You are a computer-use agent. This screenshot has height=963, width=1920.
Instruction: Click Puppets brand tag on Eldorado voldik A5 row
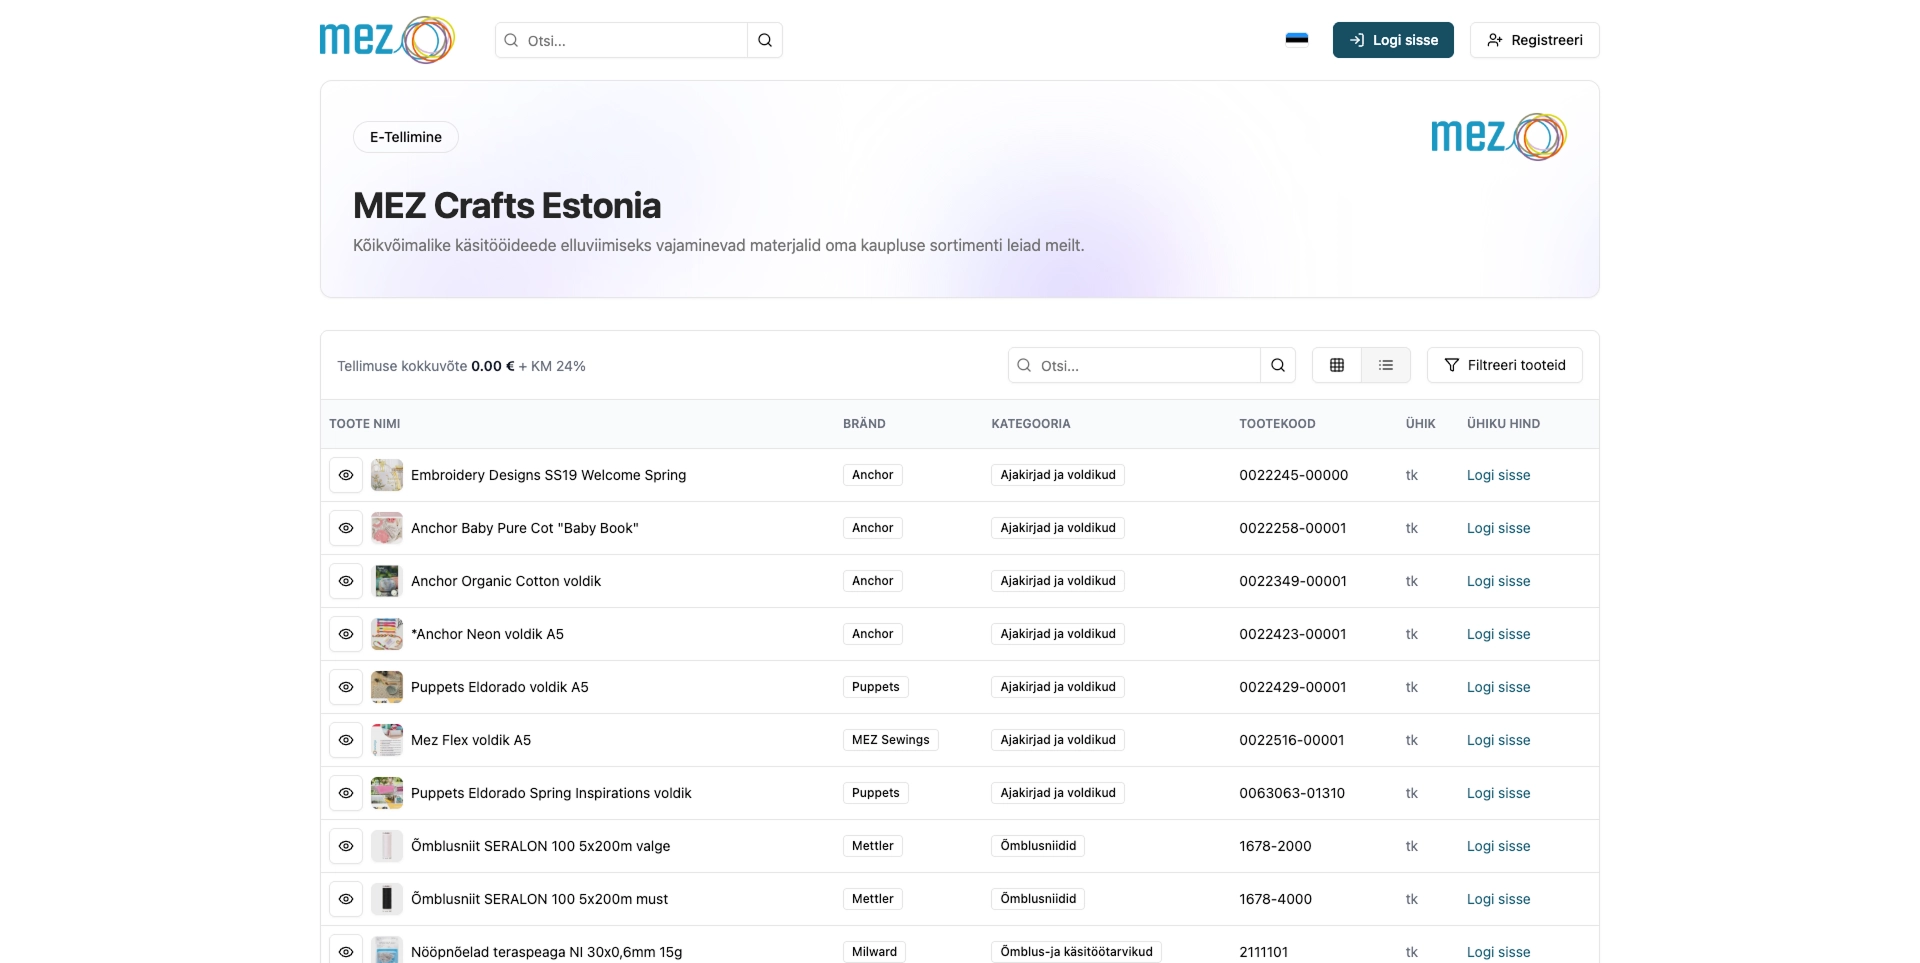pyautogui.click(x=875, y=687)
